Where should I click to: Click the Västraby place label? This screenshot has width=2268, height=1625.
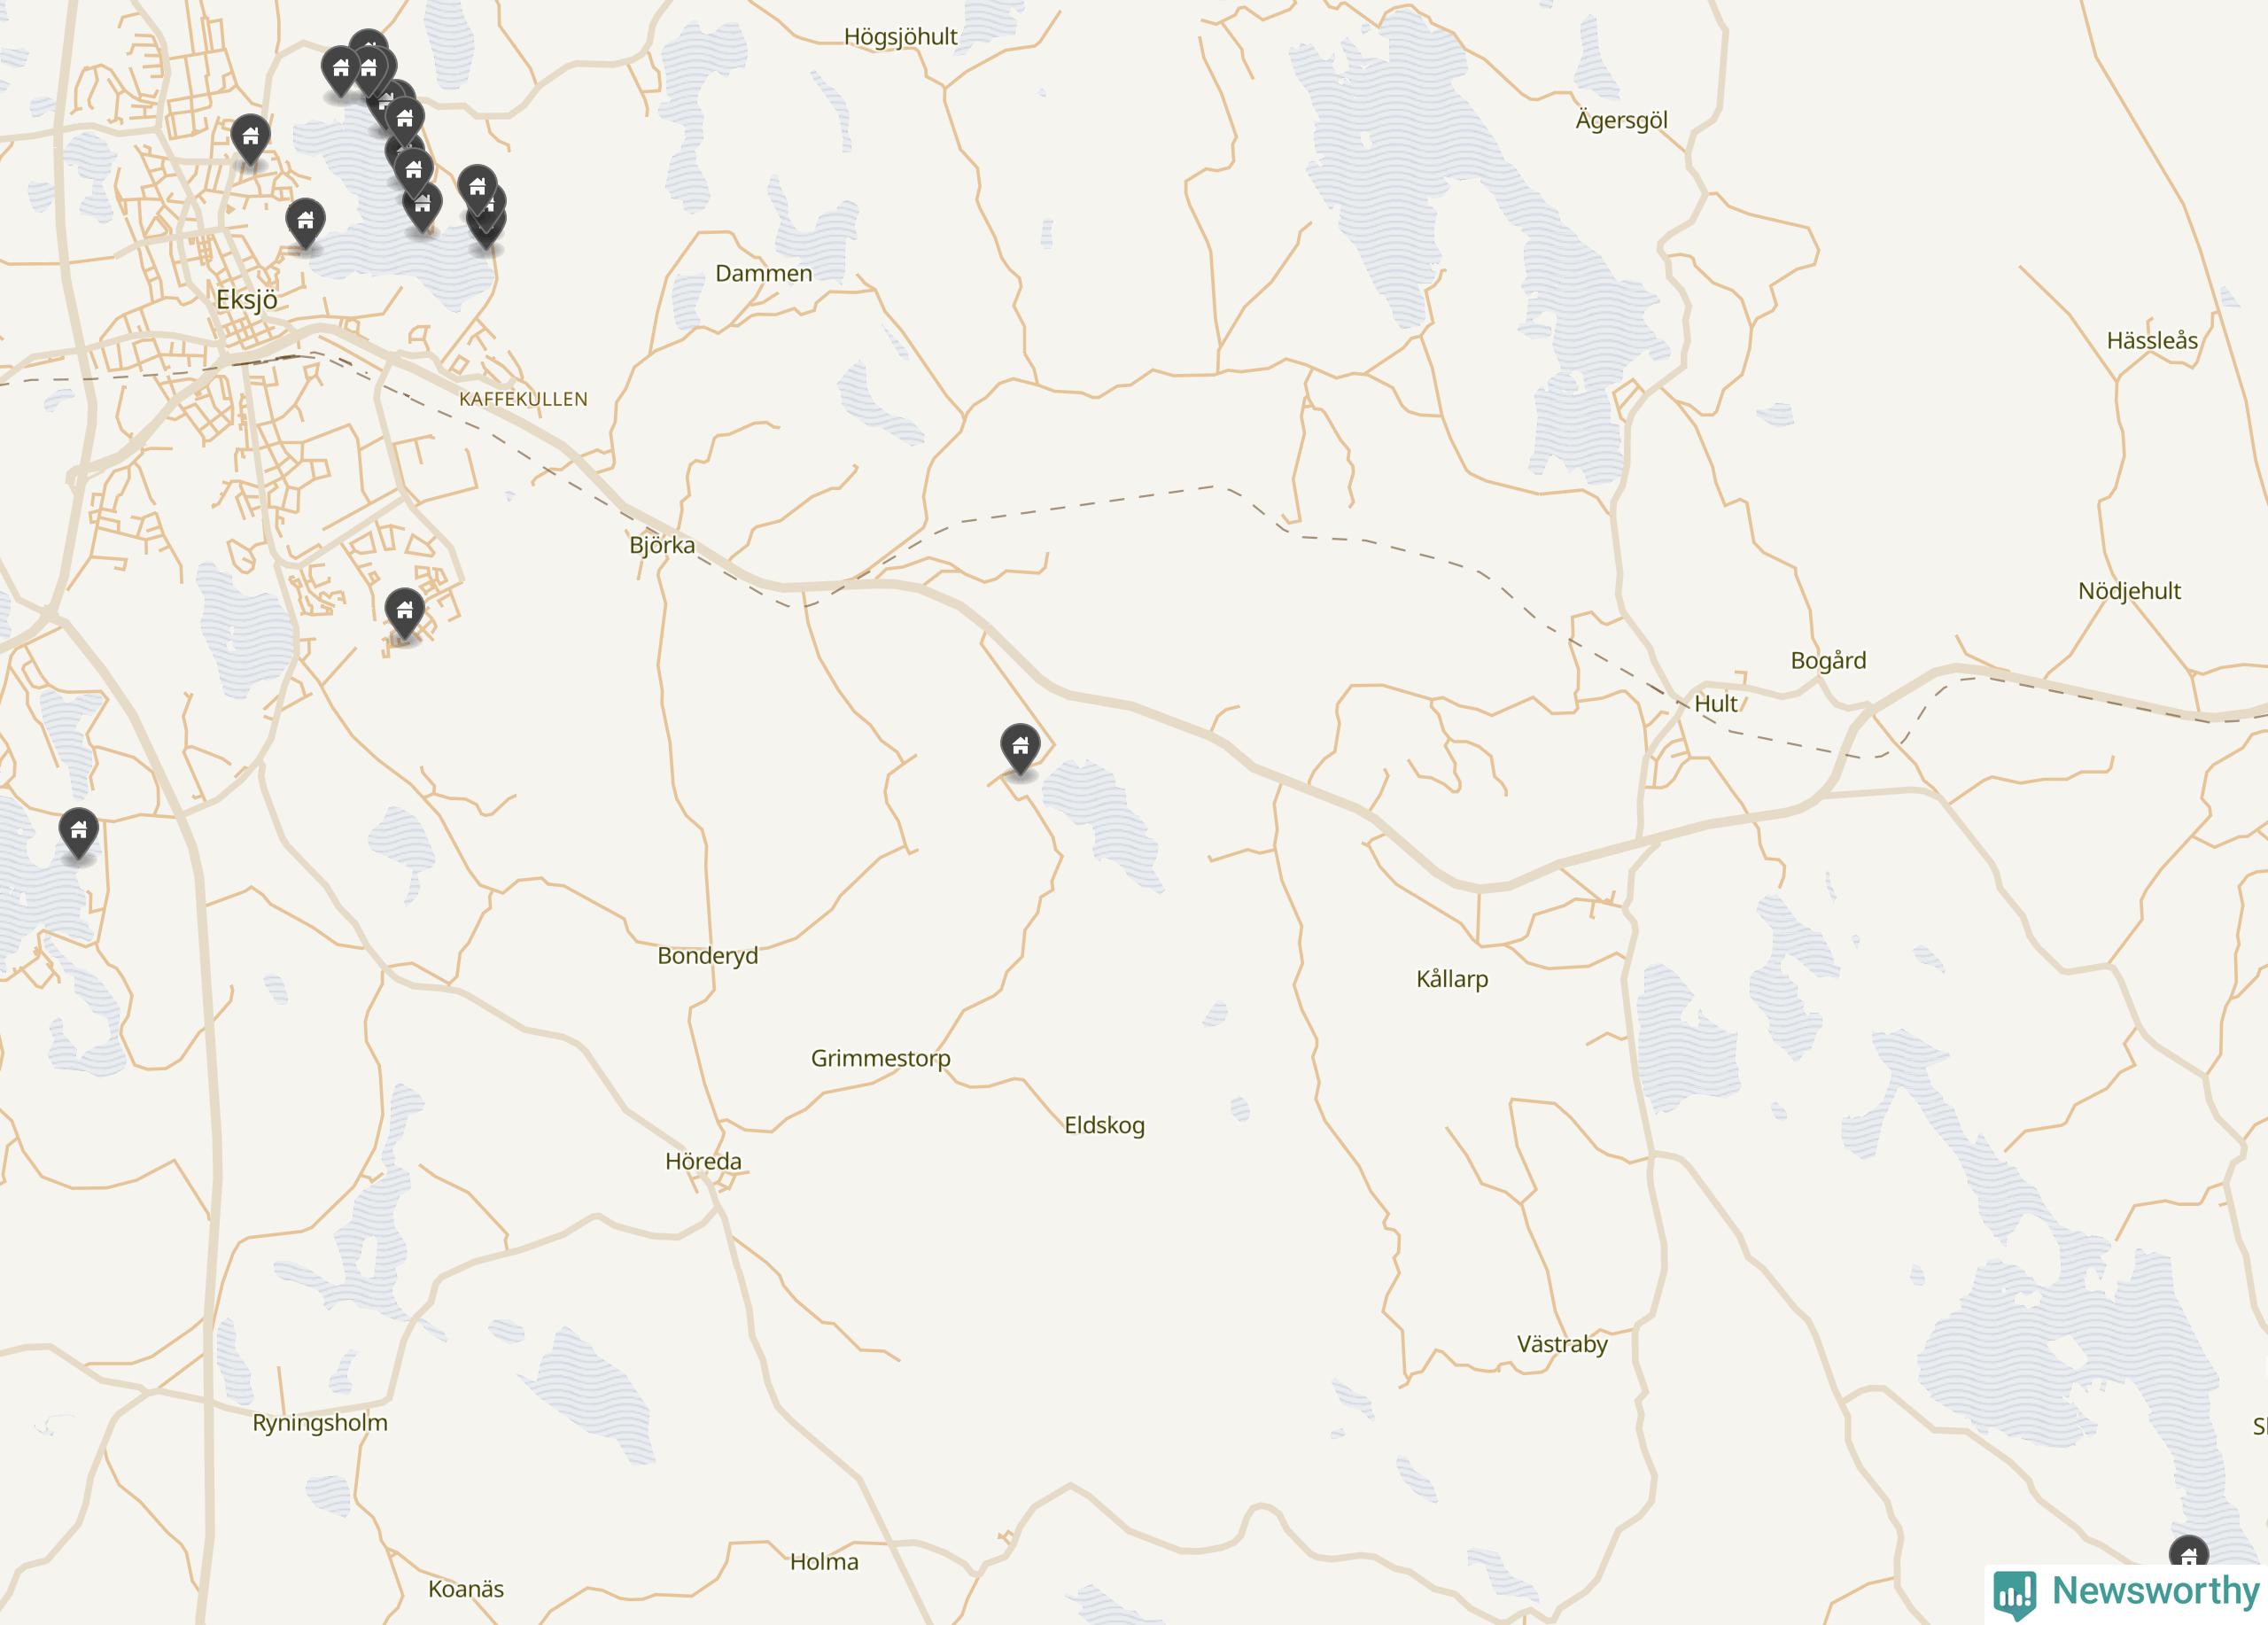coord(1562,1344)
